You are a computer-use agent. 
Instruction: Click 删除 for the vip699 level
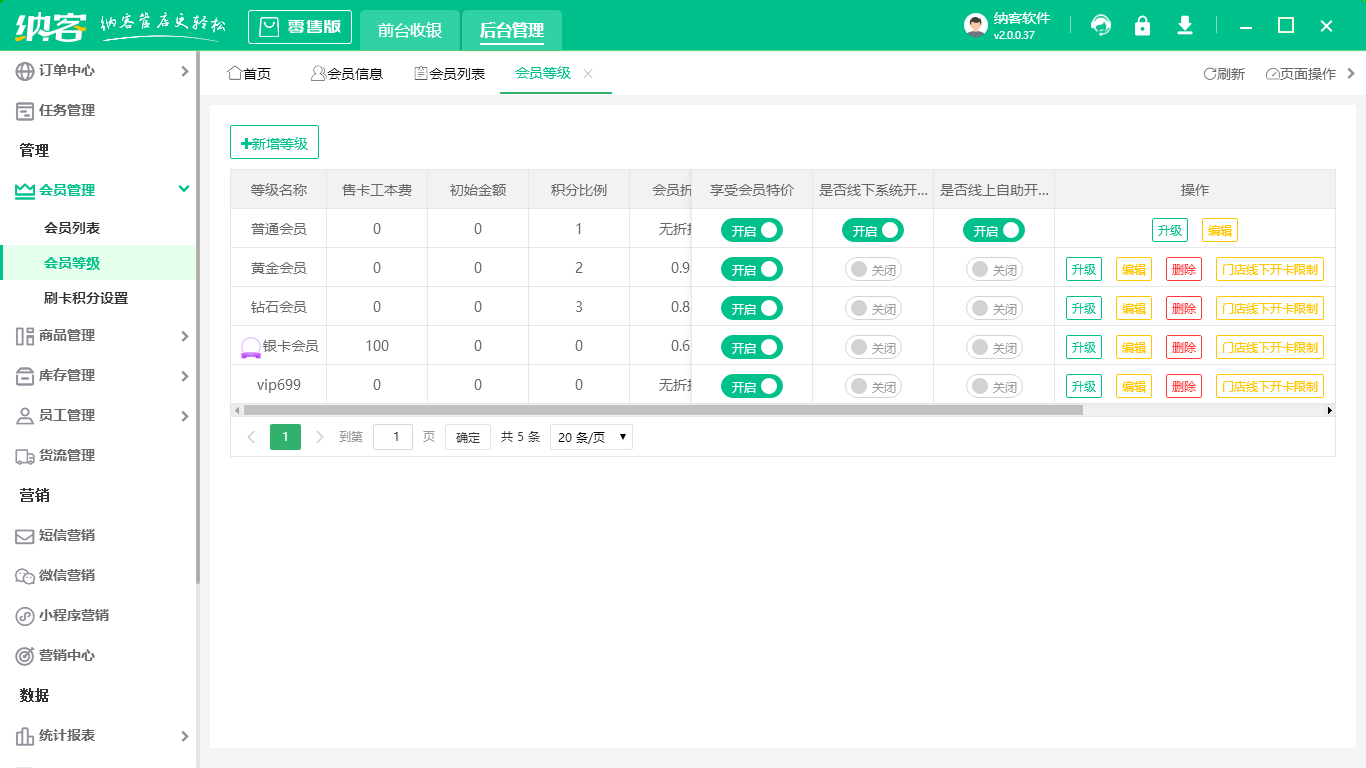[1183, 385]
